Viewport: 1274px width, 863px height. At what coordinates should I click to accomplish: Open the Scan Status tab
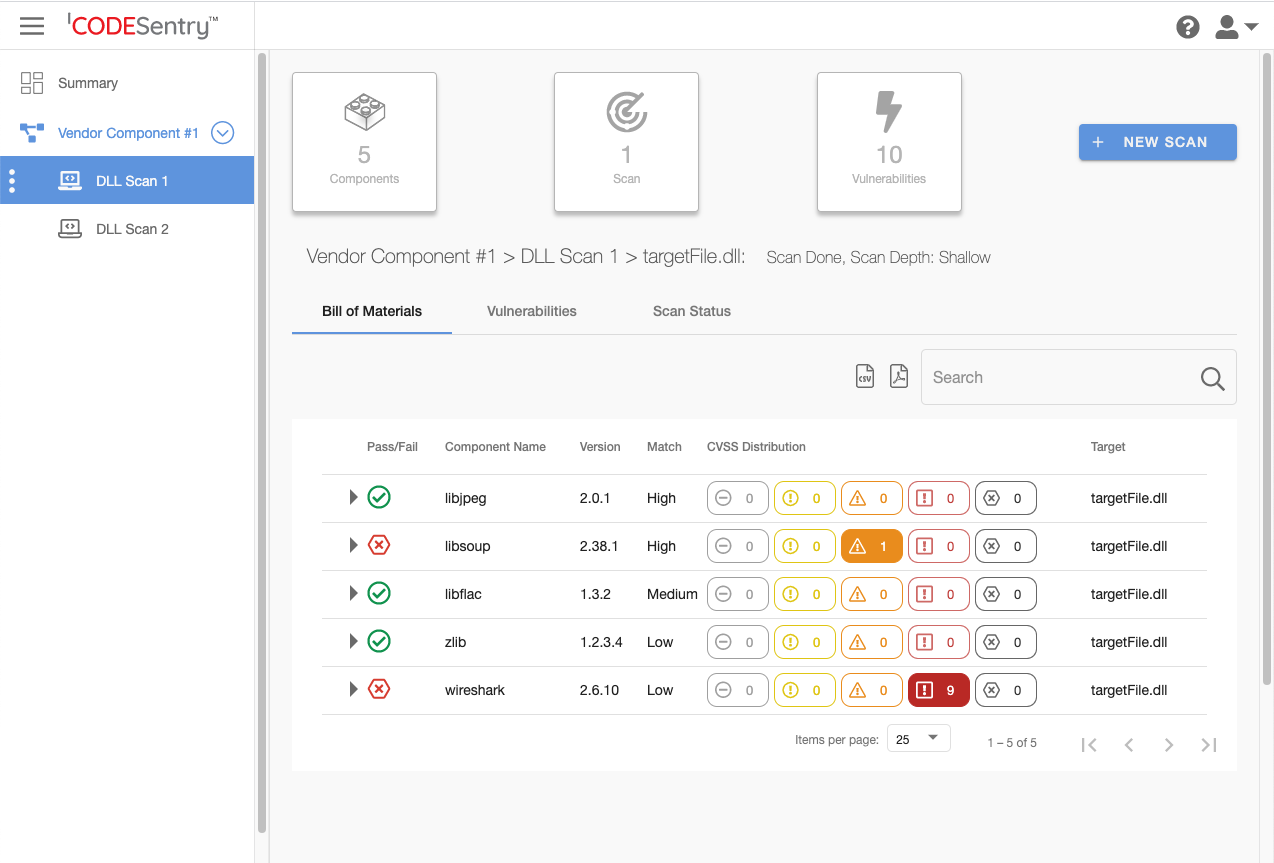tap(691, 311)
